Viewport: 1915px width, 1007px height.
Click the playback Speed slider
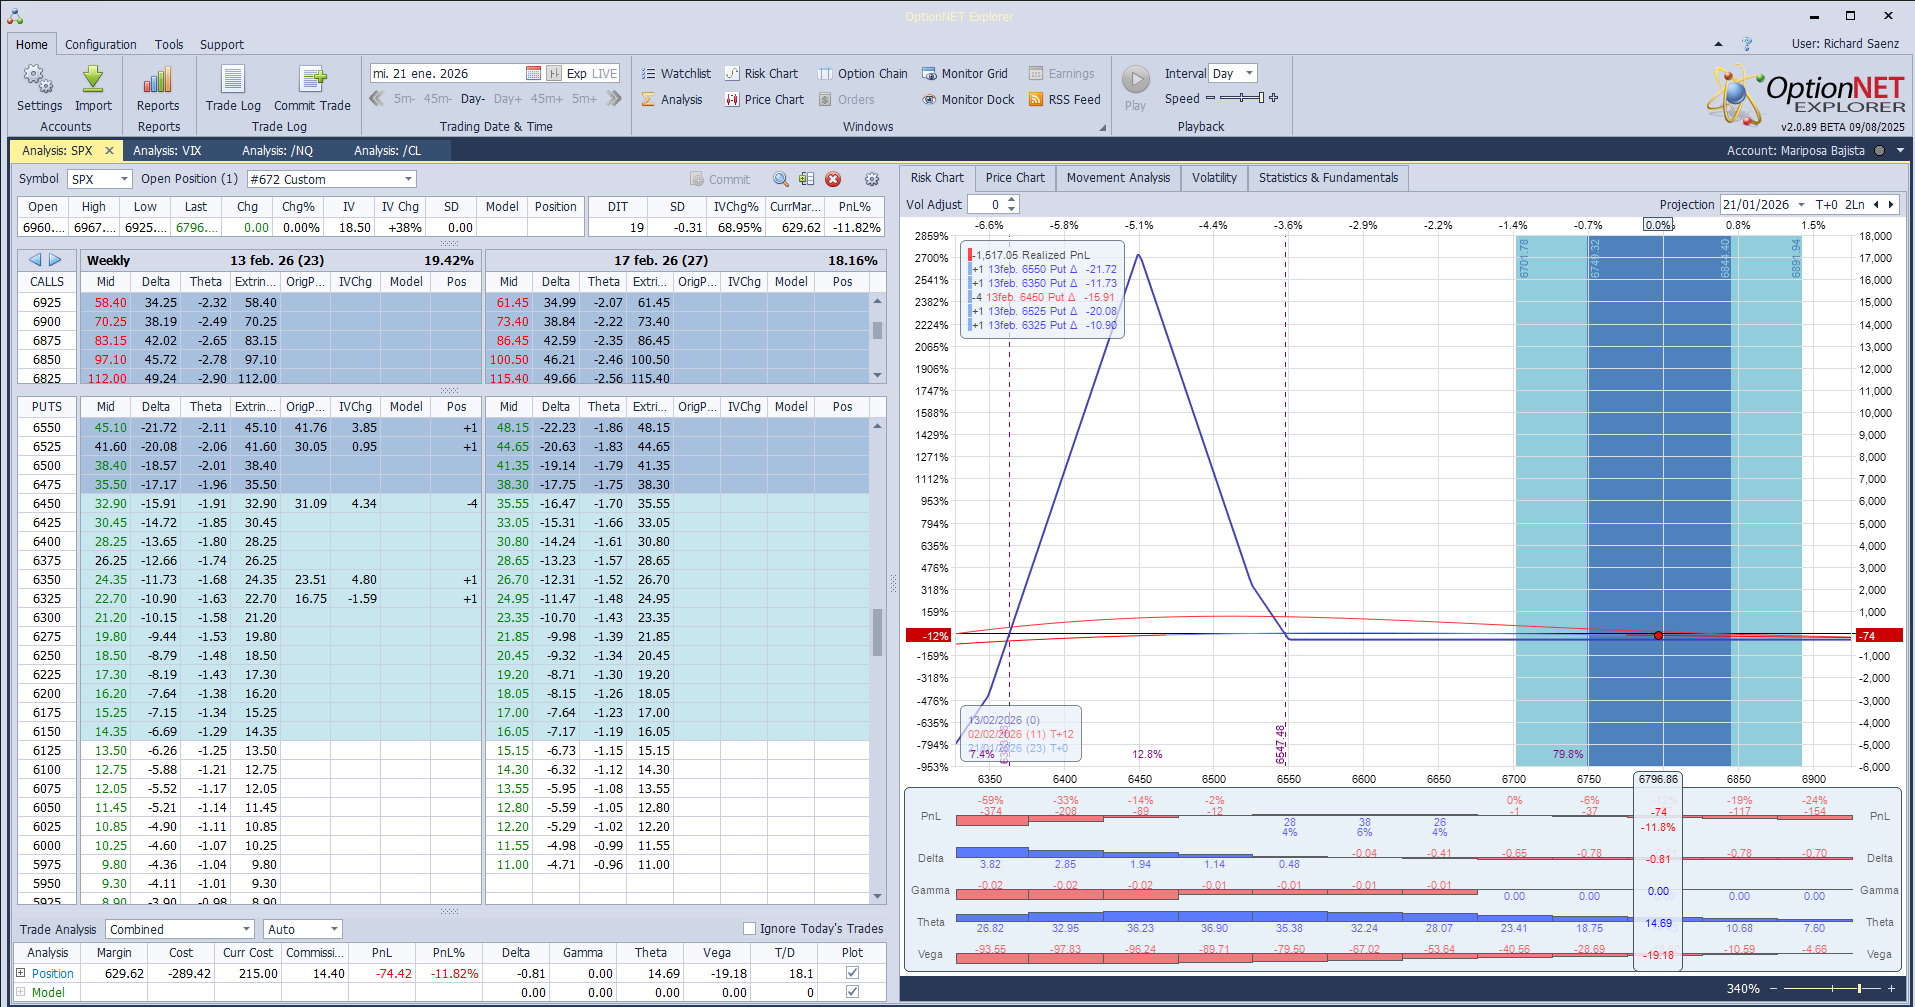click(x=1241, y=98)
